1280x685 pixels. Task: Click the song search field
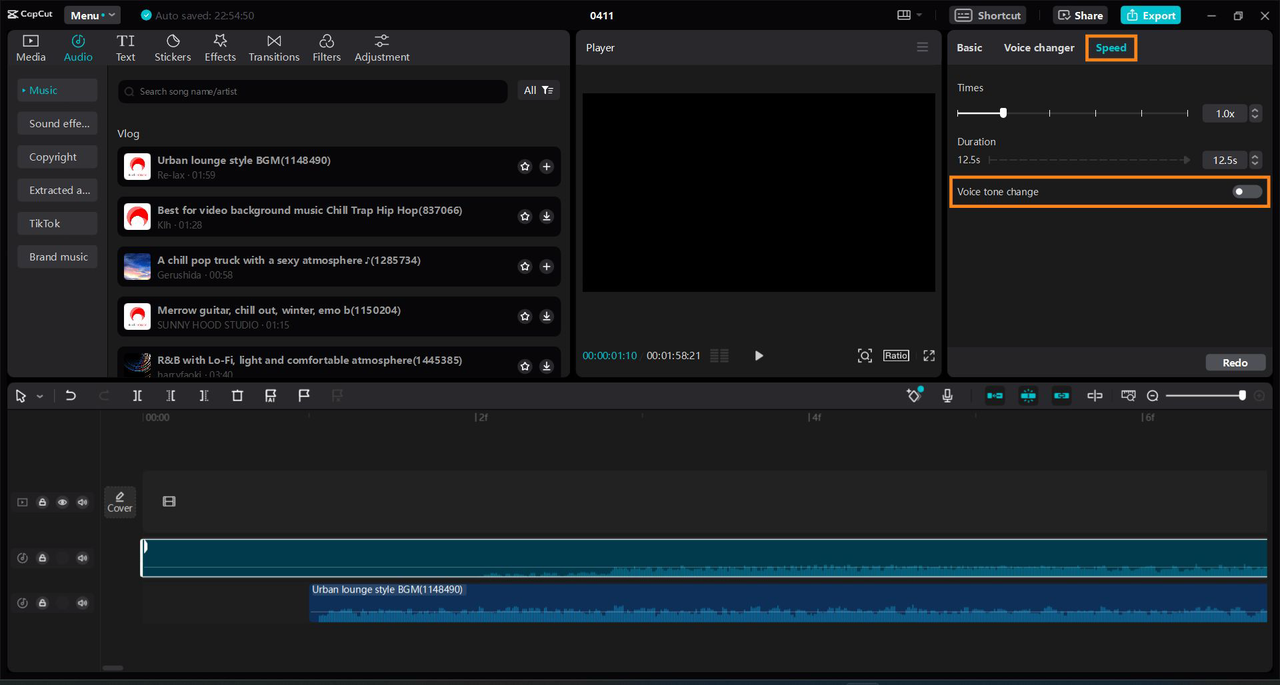(313, 91)
